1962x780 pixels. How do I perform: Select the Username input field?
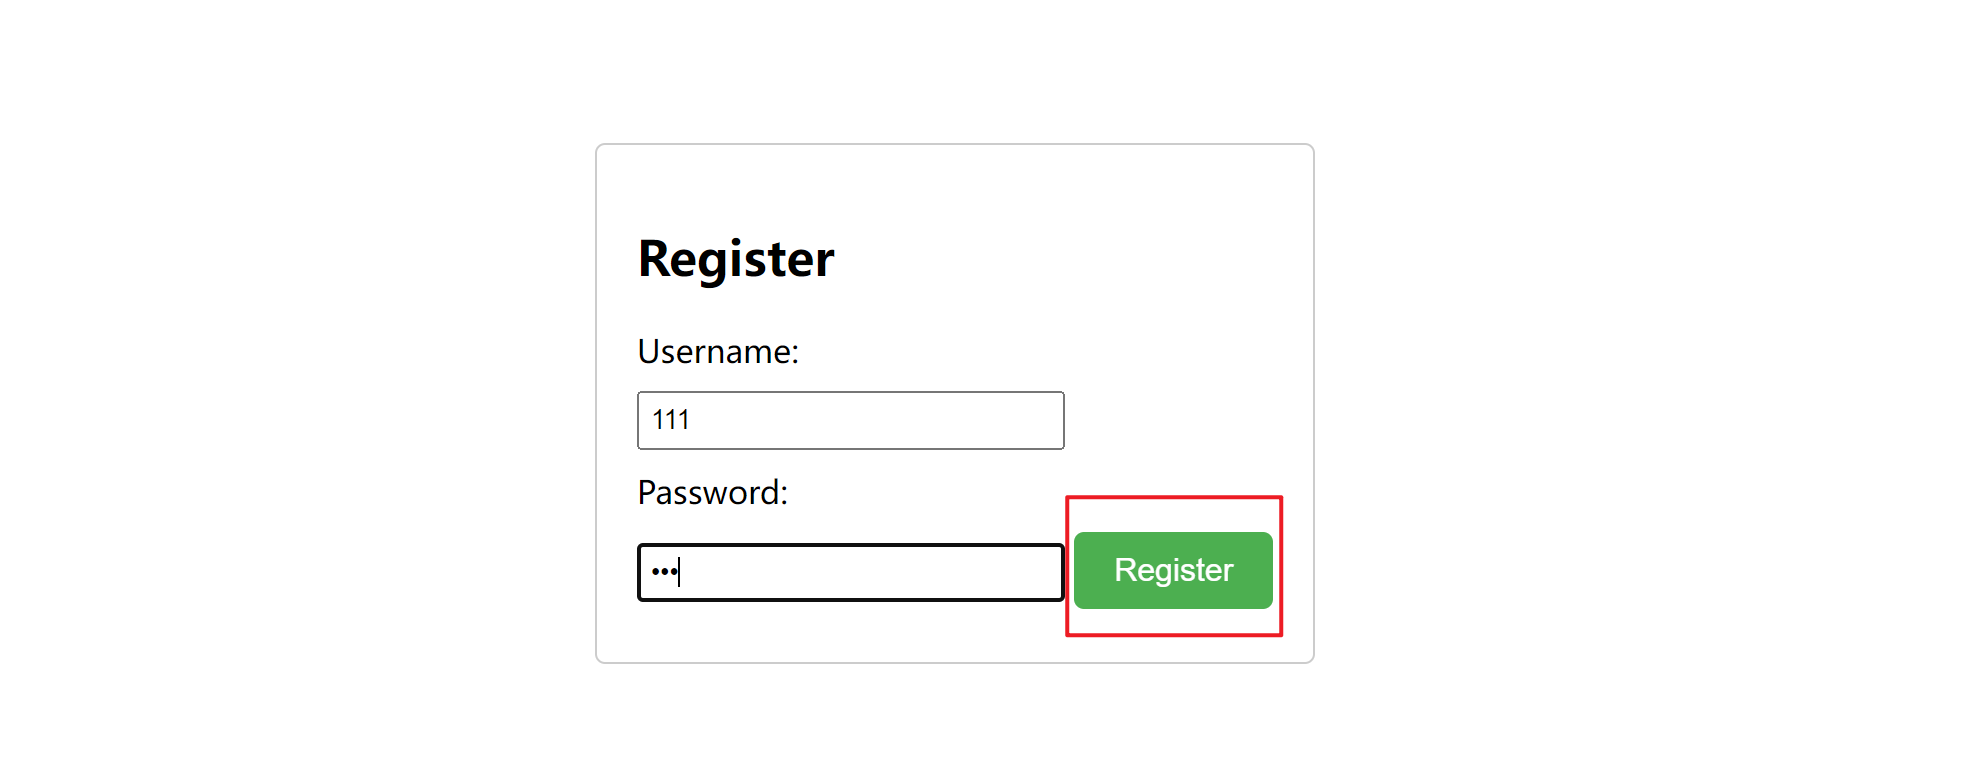pos(850,420)
